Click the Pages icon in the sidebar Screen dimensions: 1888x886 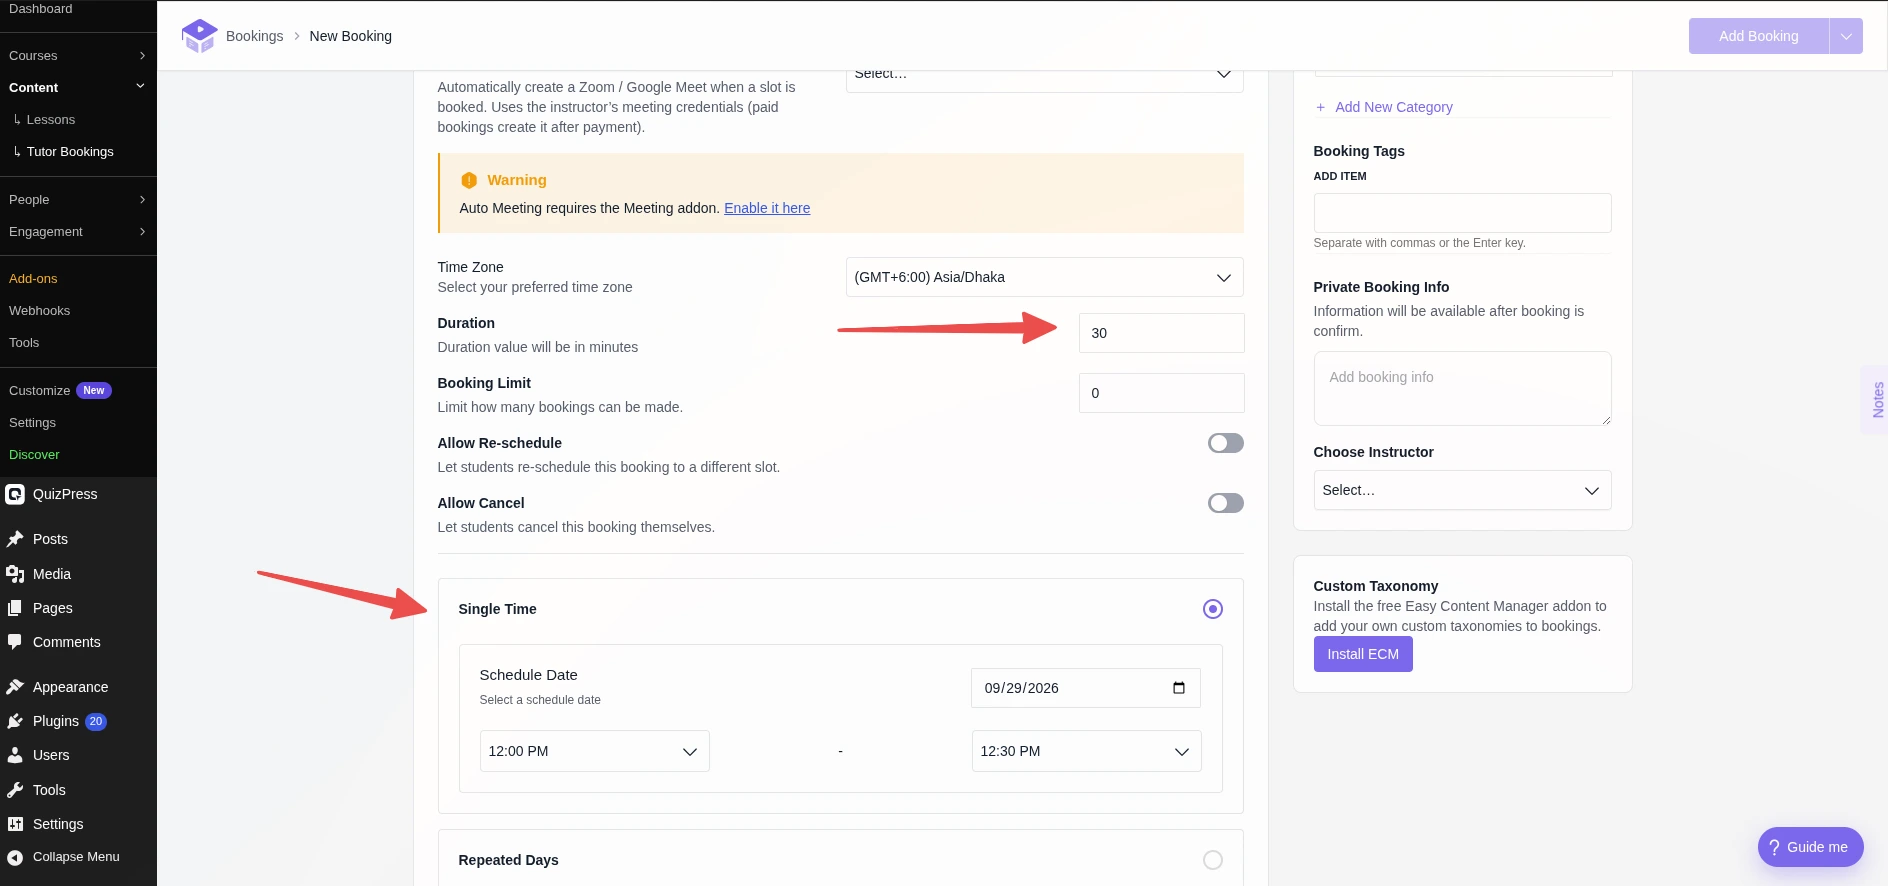coord(15,608)
